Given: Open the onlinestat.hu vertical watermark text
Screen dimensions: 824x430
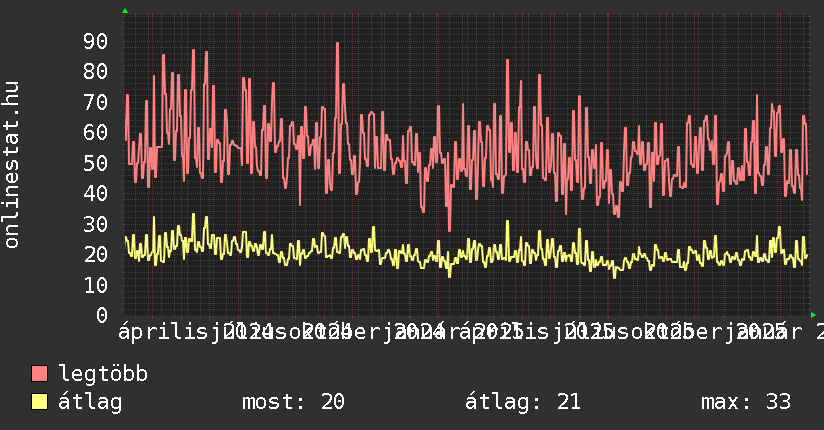Looking at the screenshot, I should [x=12, y=165].
